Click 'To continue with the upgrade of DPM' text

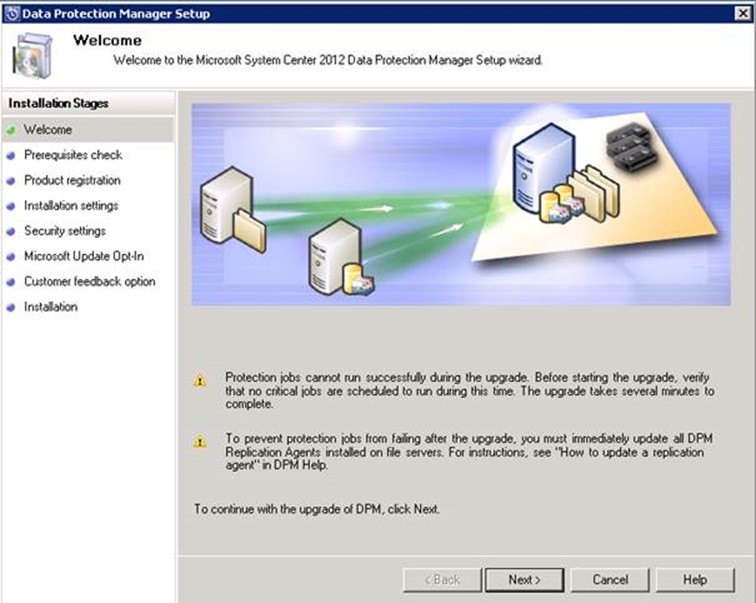tap(317, 509)
